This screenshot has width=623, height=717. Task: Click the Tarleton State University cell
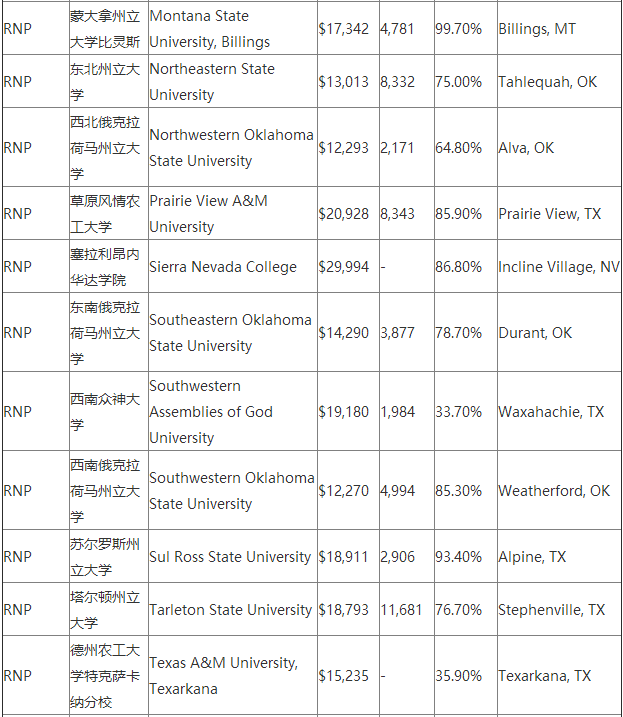tap(233, 610)
